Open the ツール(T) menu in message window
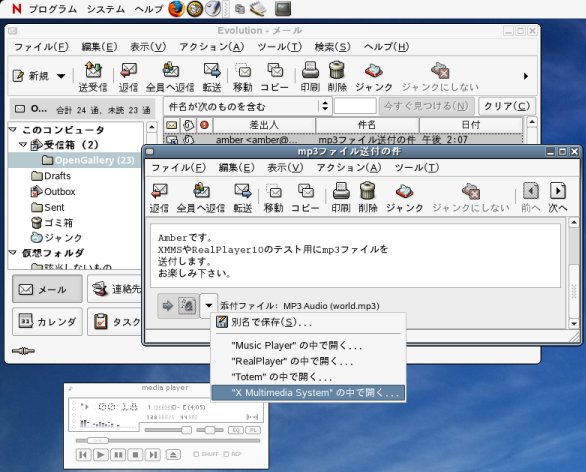This screenshot has height=472, width=586. pyautogui.click(x=417, y=168)
